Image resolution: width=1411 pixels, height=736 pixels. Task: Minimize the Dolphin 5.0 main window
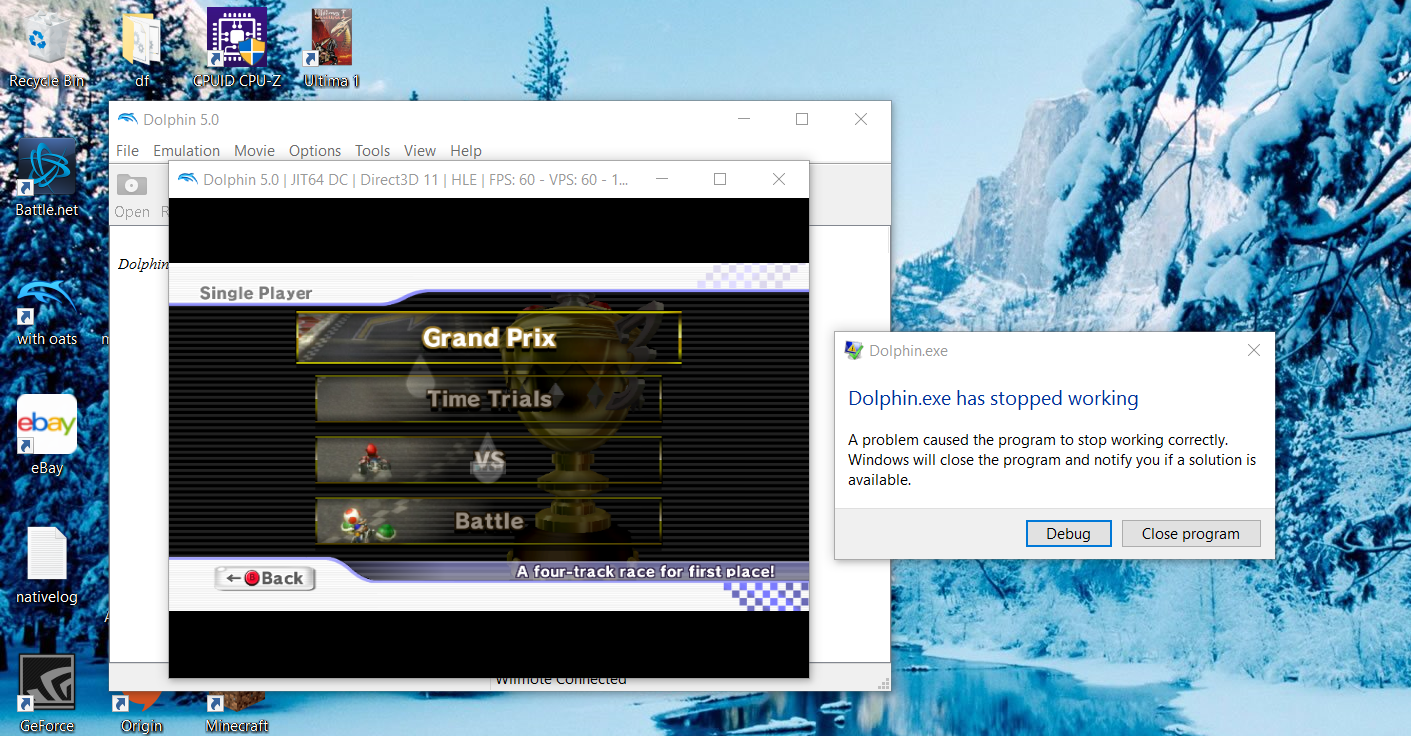744,119
